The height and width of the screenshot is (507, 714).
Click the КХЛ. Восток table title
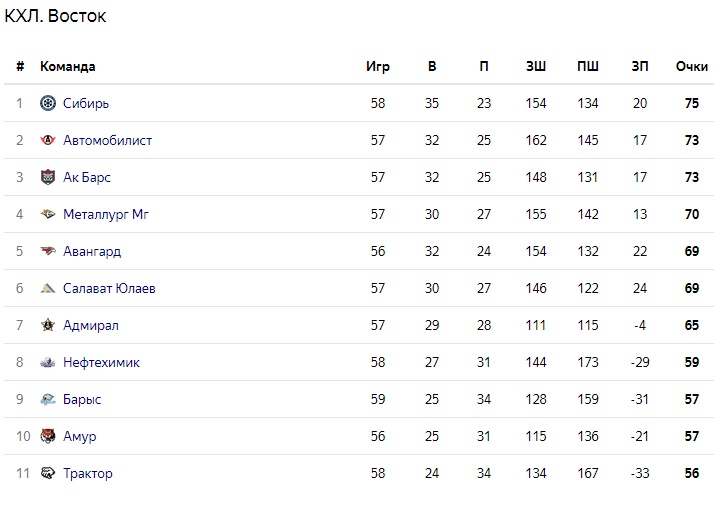(x=56, y=16)
